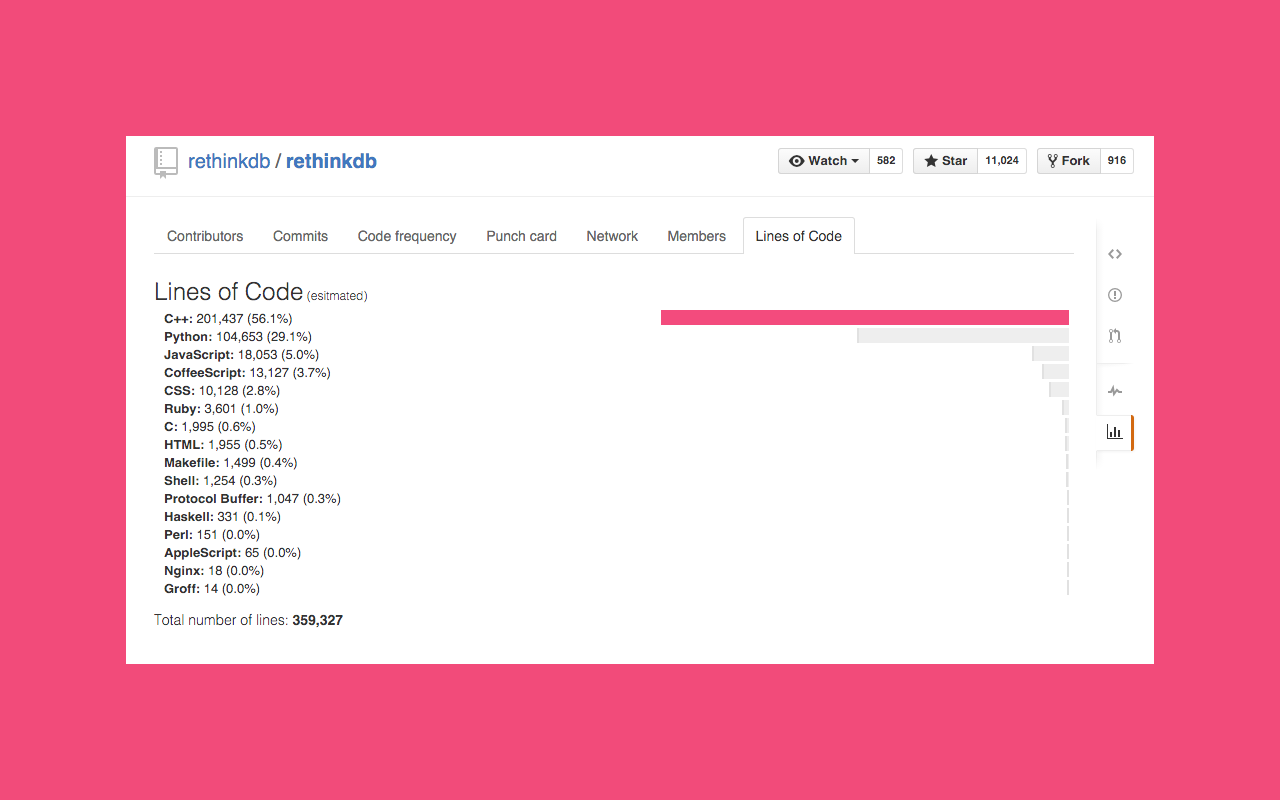The image size is (1280, 800).
Task: Switch to the Code frequency tab
Action: click(x=407, y=236)
